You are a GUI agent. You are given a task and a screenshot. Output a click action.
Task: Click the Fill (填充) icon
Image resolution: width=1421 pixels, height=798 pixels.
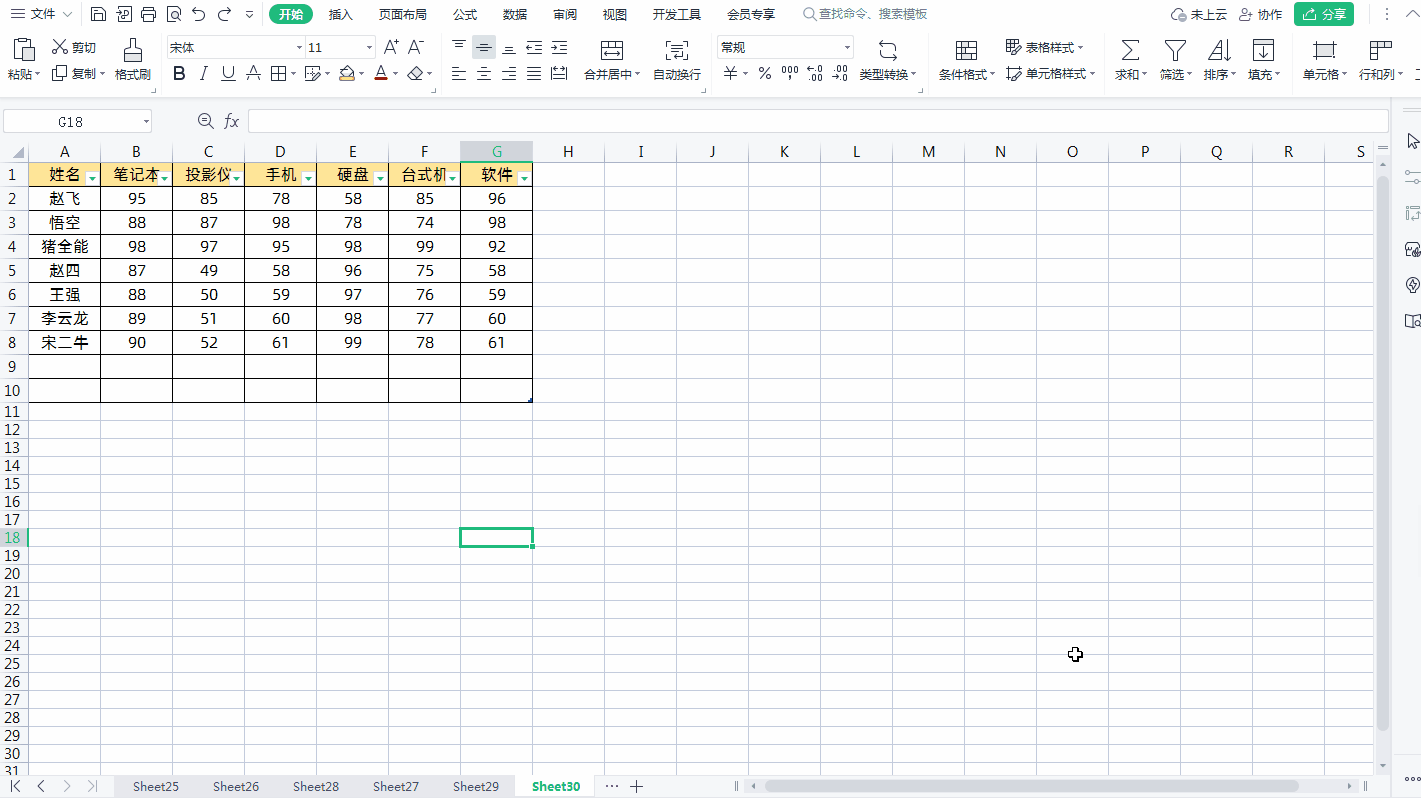pos(1263,50)
